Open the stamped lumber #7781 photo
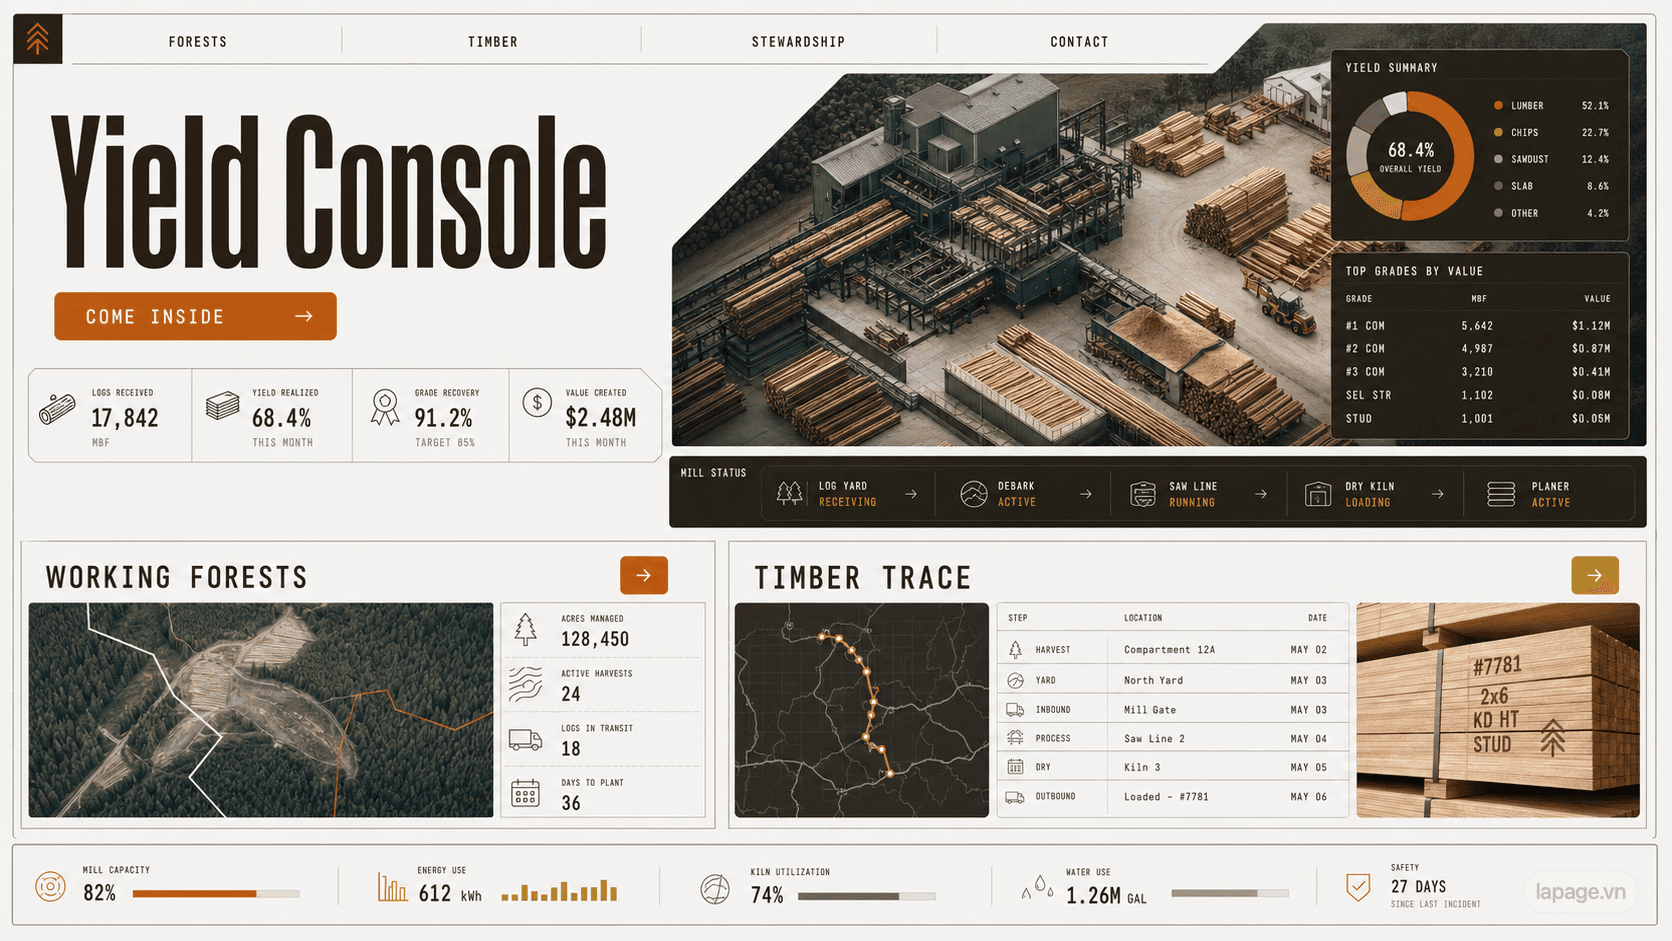Screen dimensions: 1672x941 coord(1498,710)
